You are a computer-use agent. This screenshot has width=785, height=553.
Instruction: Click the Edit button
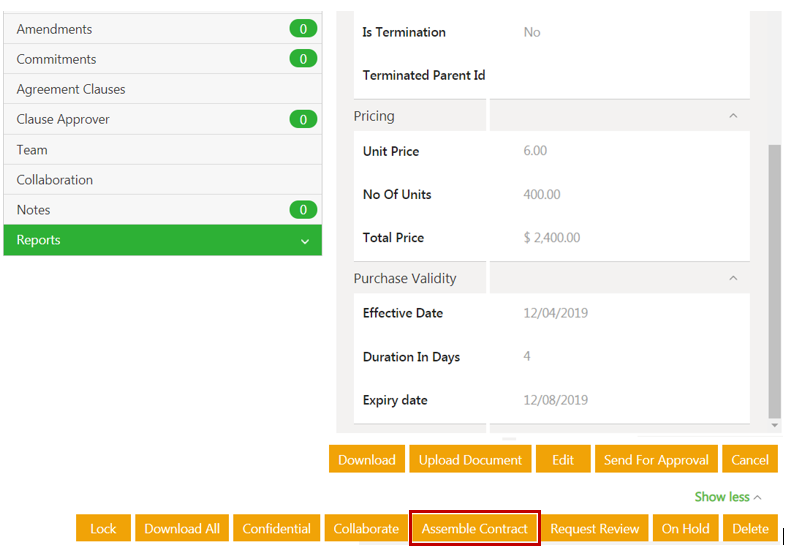[563, 460]
